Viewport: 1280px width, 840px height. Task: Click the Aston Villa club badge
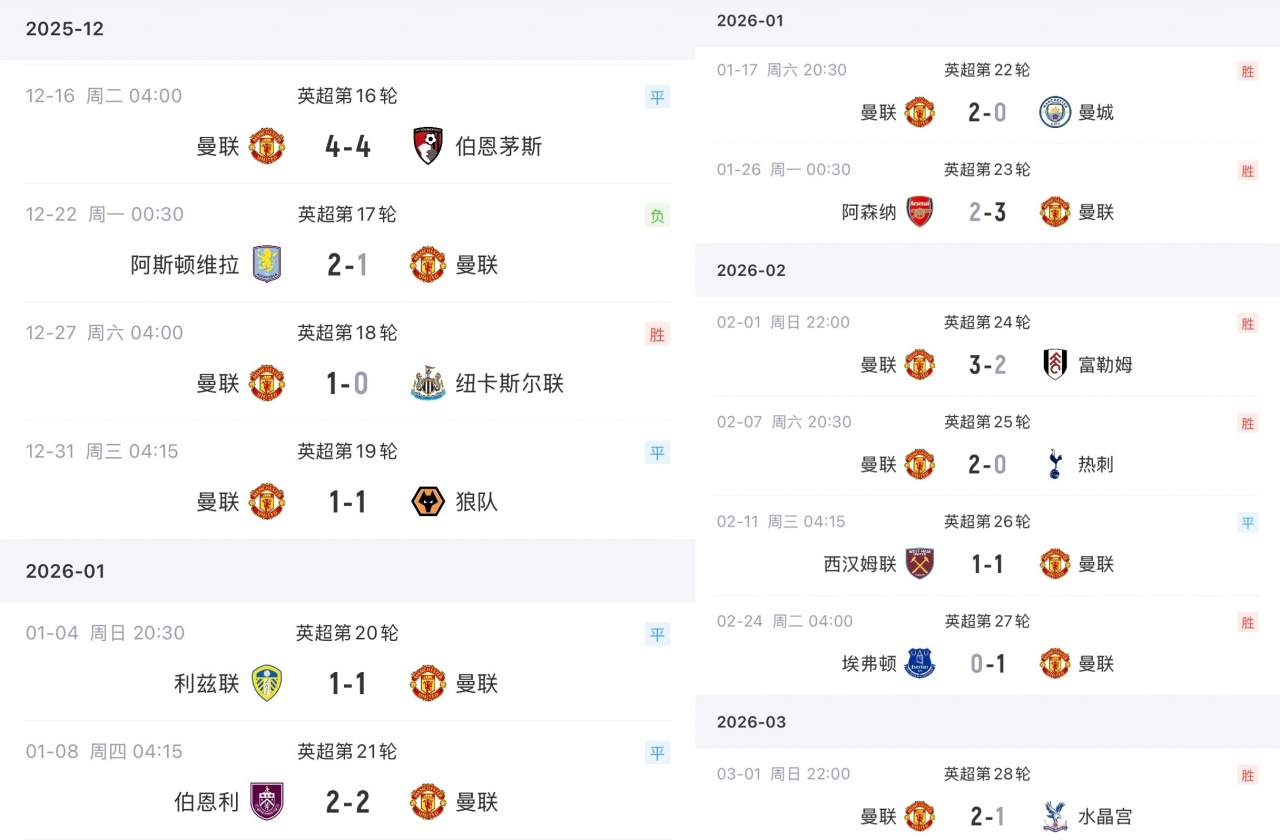267,265
